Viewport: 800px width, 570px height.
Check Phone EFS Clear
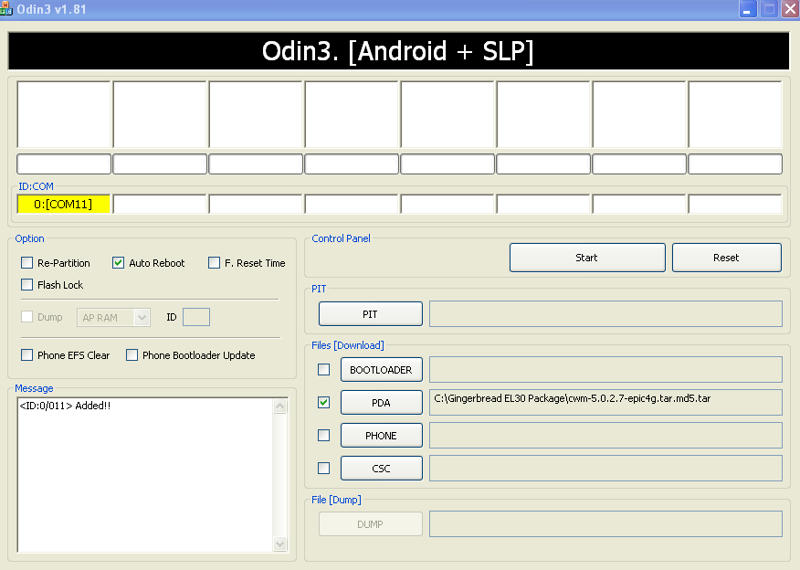pos(27,355)
